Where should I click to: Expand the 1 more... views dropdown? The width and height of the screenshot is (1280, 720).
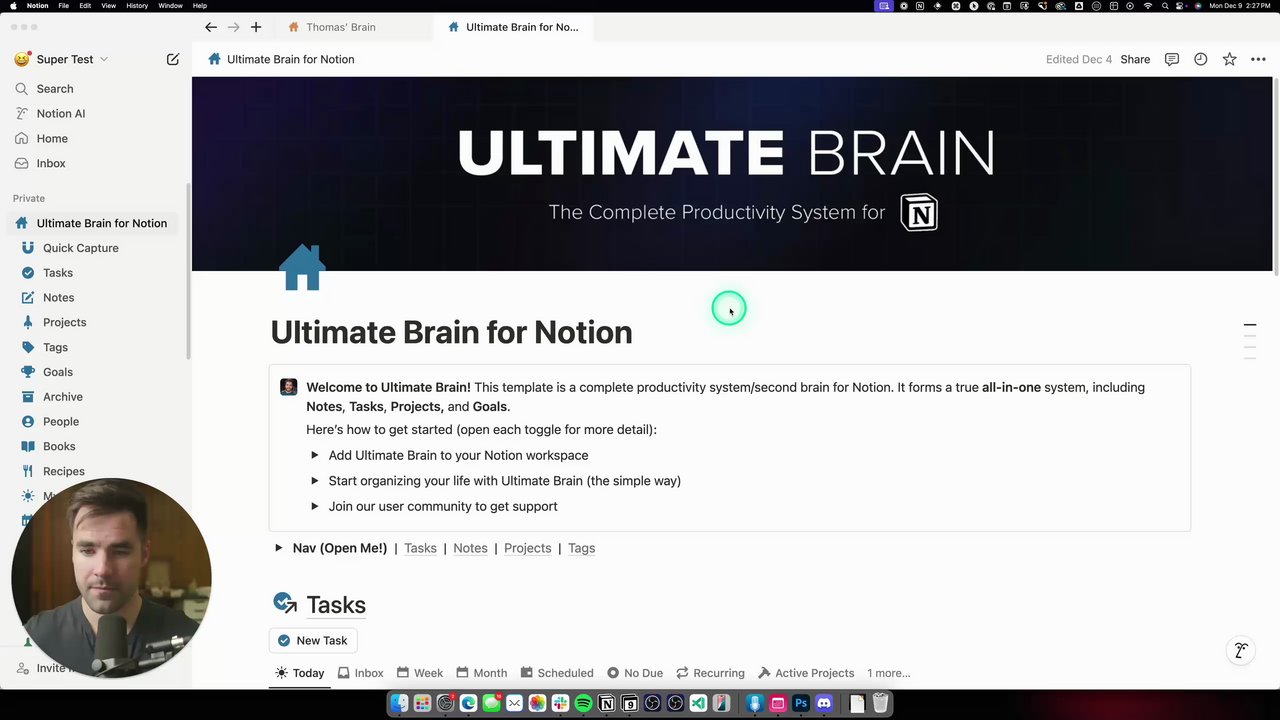click(888, 673)
